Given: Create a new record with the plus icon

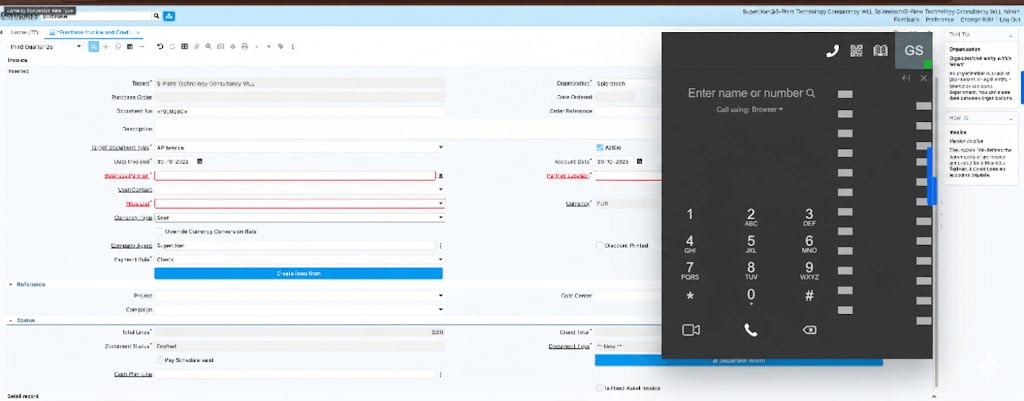Looking at the screenshot, I should [x=106, y=46].
